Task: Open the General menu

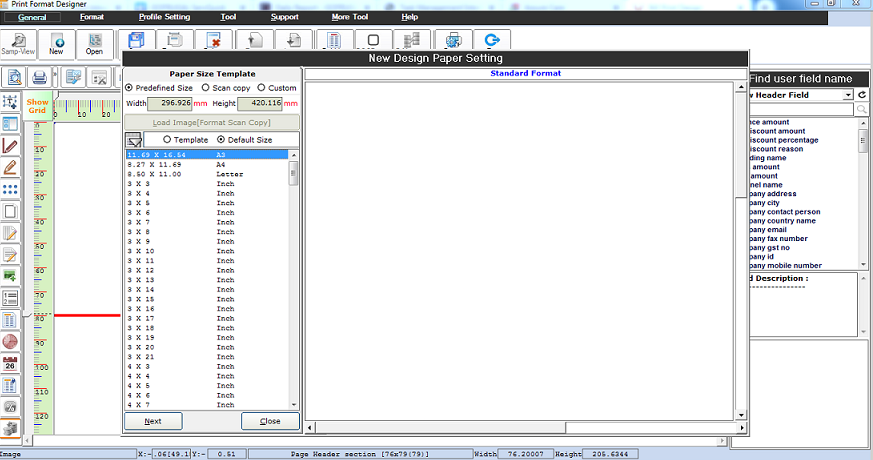Action: pyautogui.click(x=32, y=17)
